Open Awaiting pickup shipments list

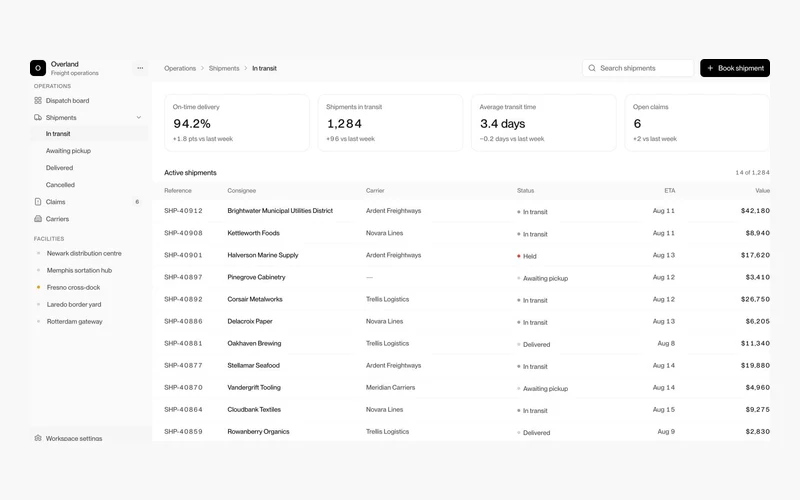[x=89, y=151]
